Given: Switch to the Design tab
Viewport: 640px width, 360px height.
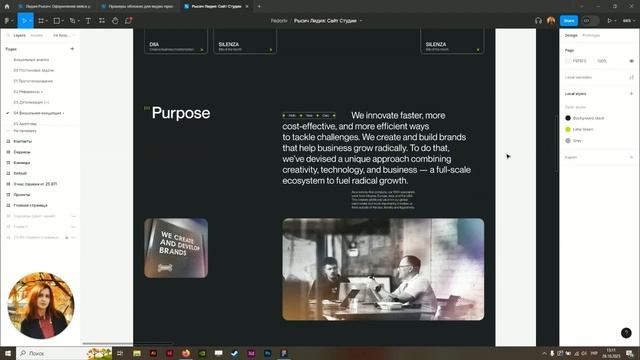Looking at the screenshot, I should pyautogui.click(x=571, y=36).
